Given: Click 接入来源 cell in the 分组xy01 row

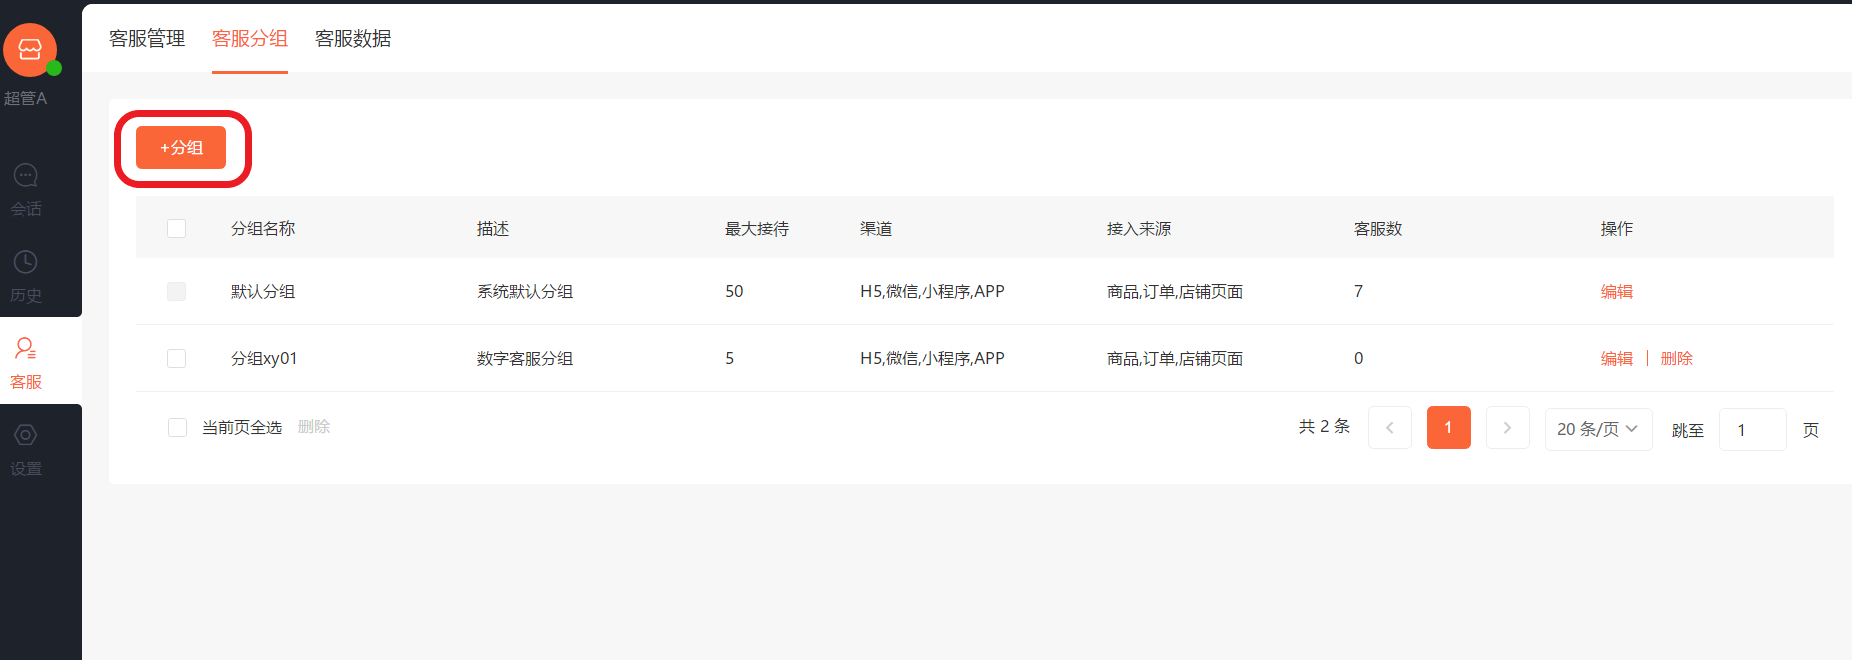Looking at the screenshot, I should pyautogui.click(x=1175, y=358).
